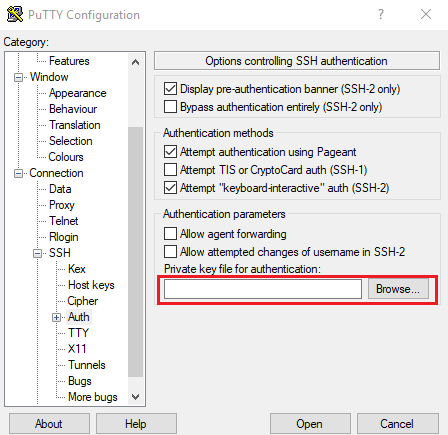448x435 pixels.
Task: Open Translation settings
Action: (75, 125)
